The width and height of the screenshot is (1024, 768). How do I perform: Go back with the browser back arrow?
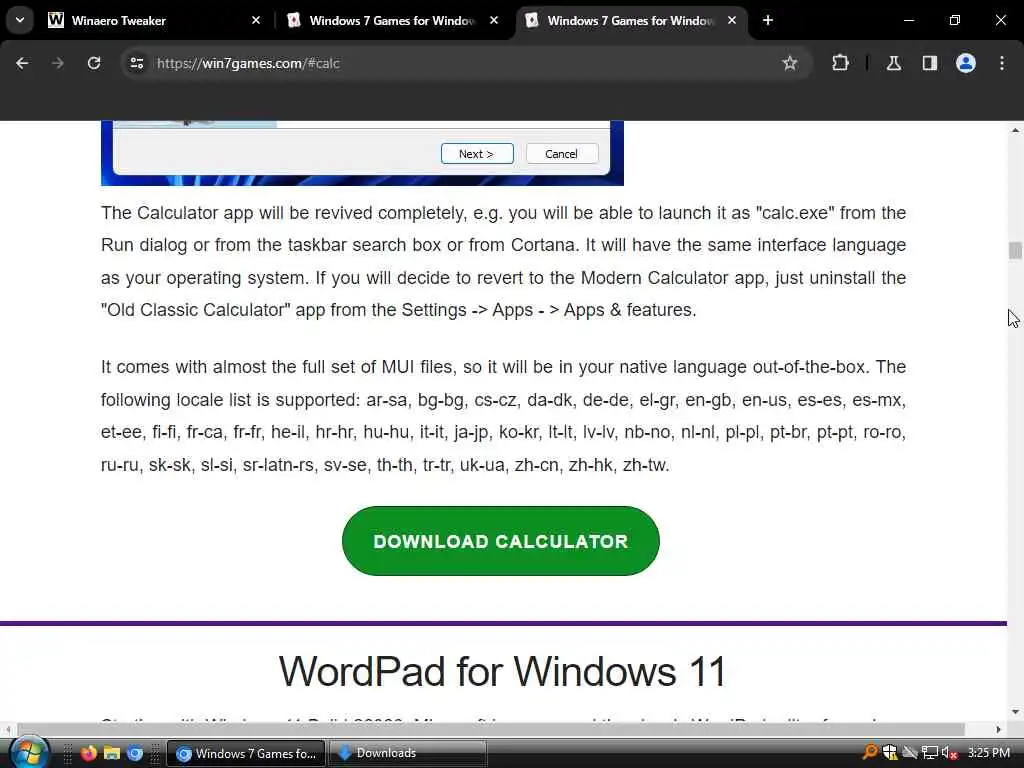[22, 63]
